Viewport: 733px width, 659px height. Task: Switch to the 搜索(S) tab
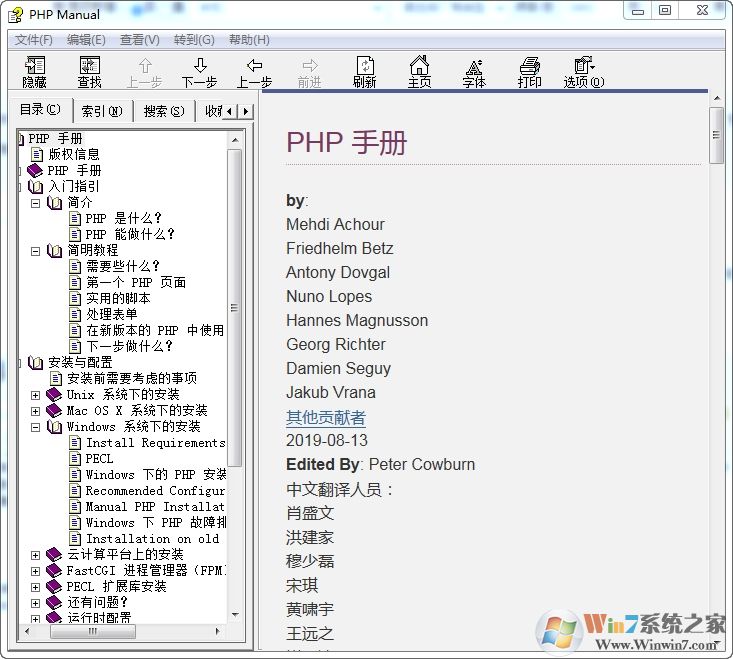pyautogui.click(x=164, y=111)
